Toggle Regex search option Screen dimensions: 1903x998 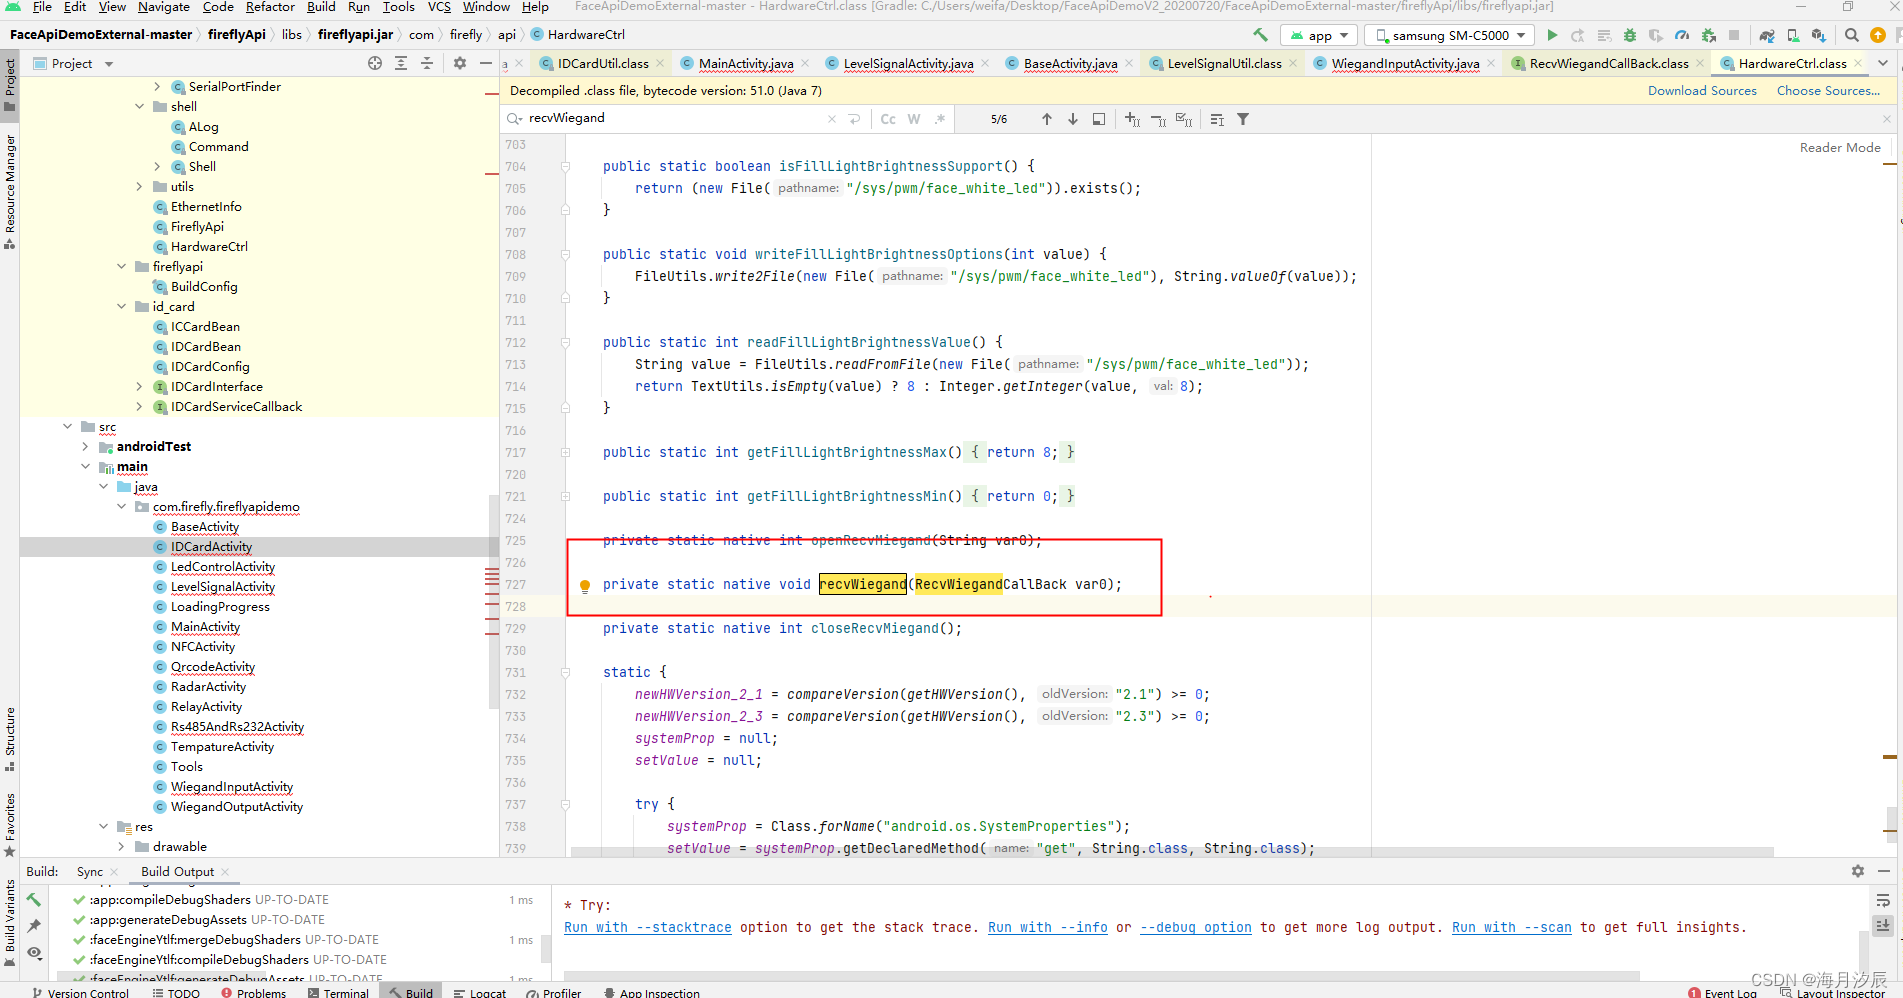point(940,119)
